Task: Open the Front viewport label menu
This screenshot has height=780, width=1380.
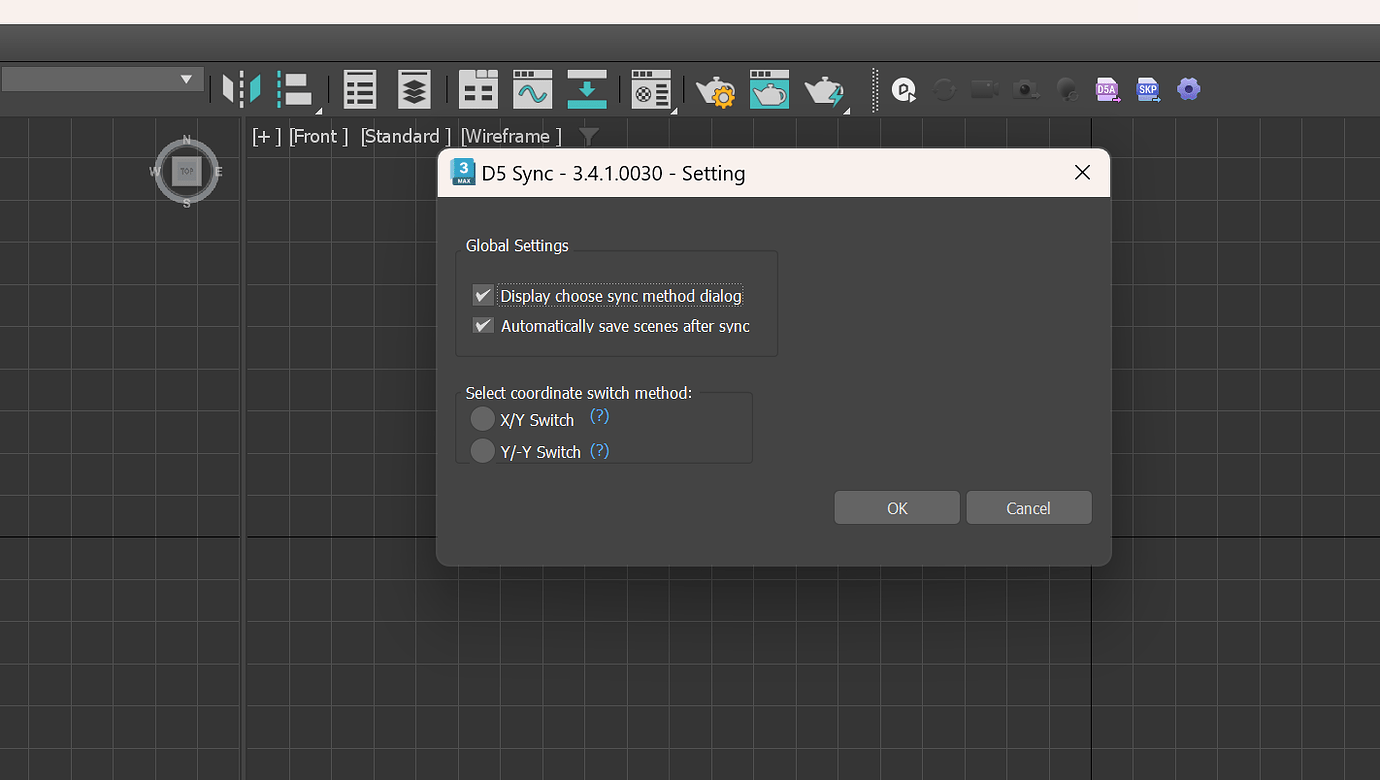Action: tap(317, 136)
